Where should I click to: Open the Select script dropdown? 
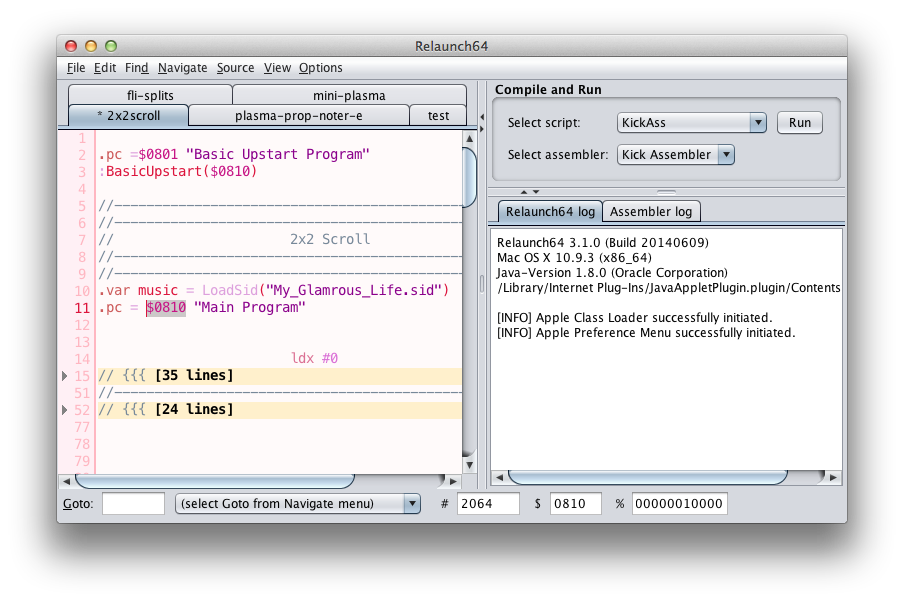(691, 123)
